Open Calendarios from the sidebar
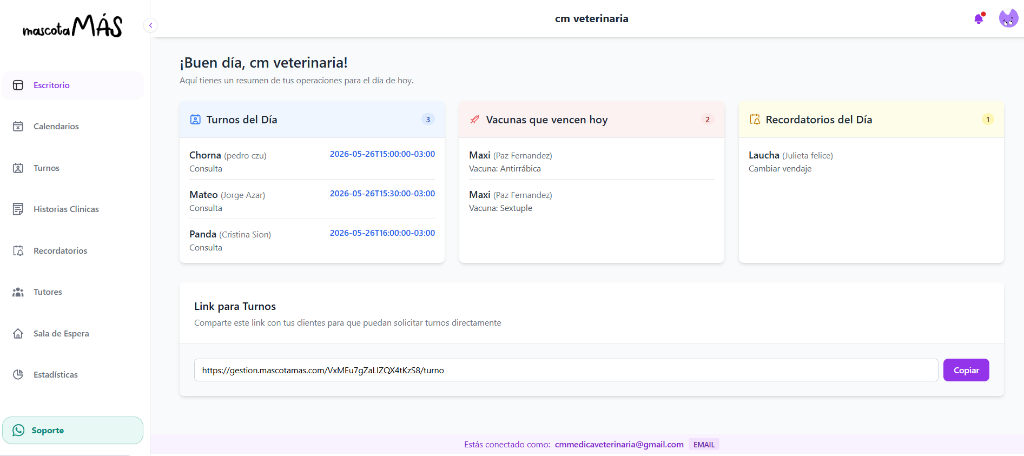1024x456 pixels. [72, 126]
